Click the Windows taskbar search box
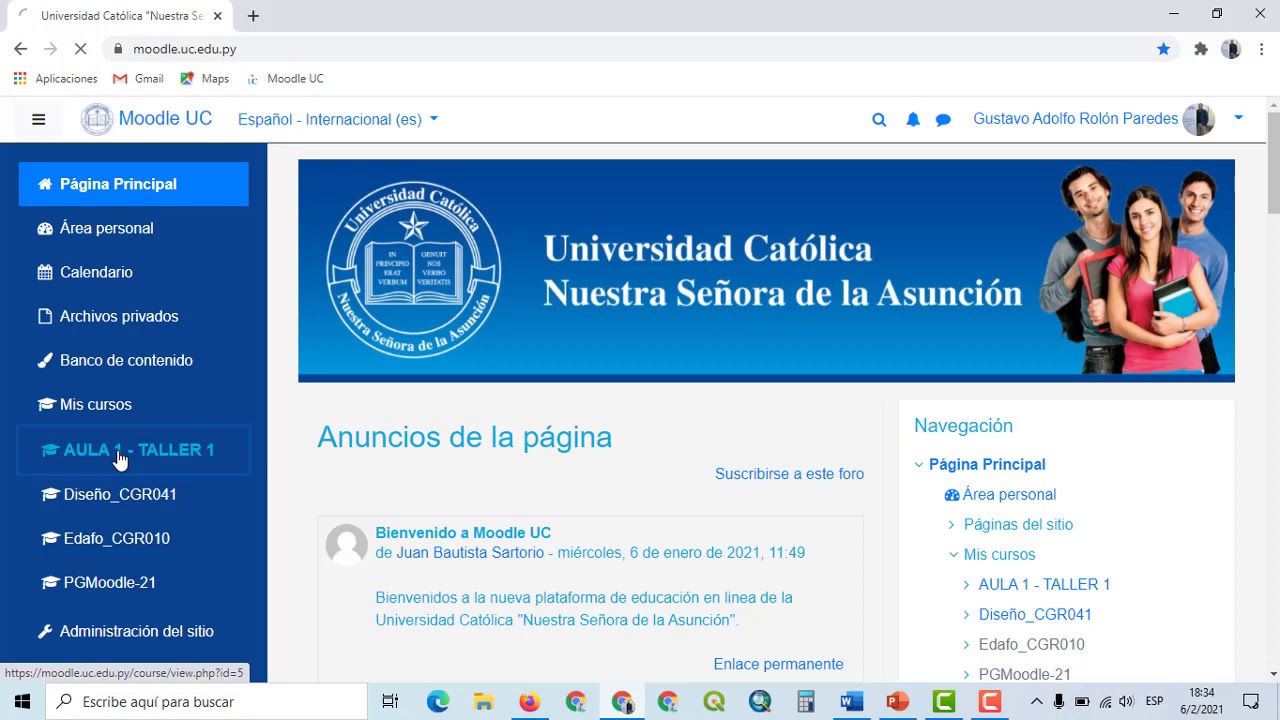 pos(207,702)
